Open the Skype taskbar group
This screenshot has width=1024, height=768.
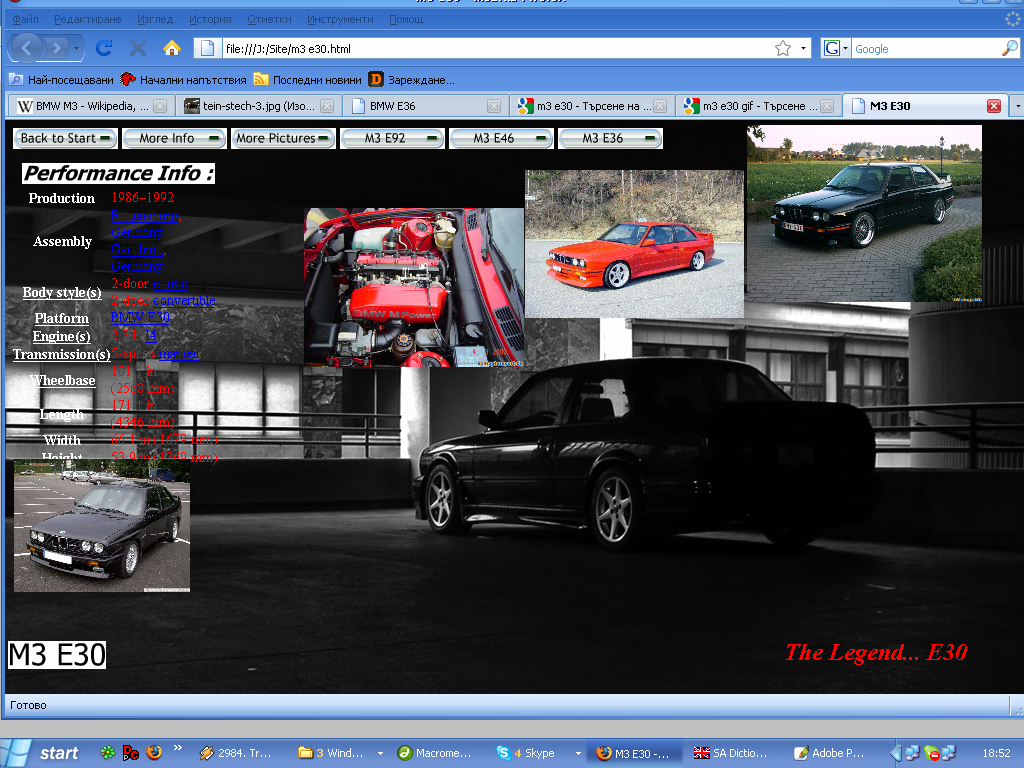tap(538, 753)
